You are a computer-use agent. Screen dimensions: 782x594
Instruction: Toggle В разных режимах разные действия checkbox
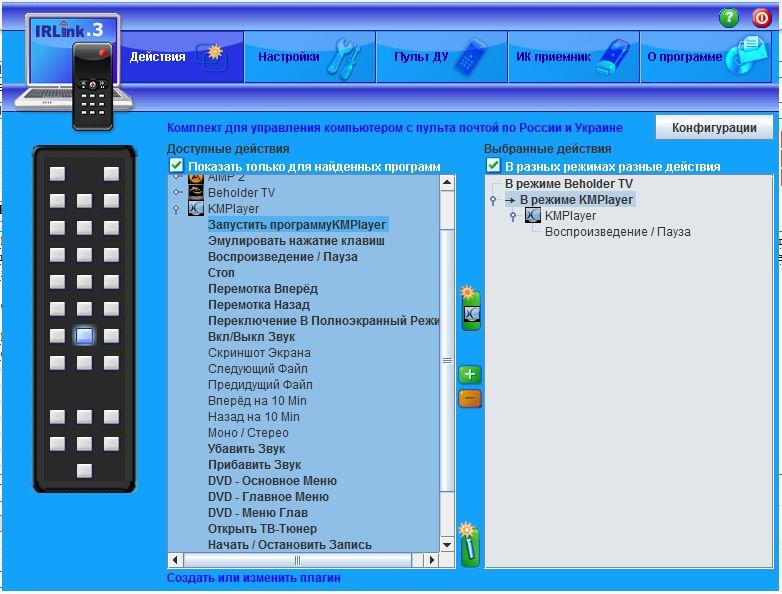pos(493,166)
